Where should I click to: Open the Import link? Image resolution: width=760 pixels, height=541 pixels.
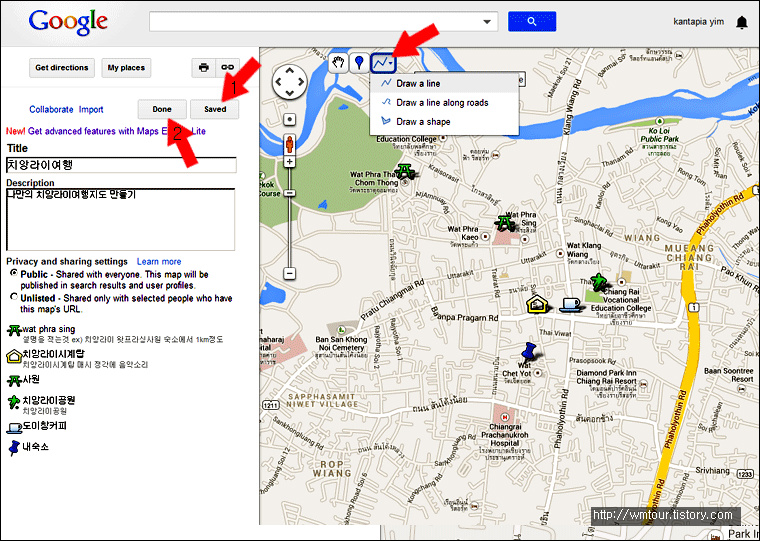point(91,110)
